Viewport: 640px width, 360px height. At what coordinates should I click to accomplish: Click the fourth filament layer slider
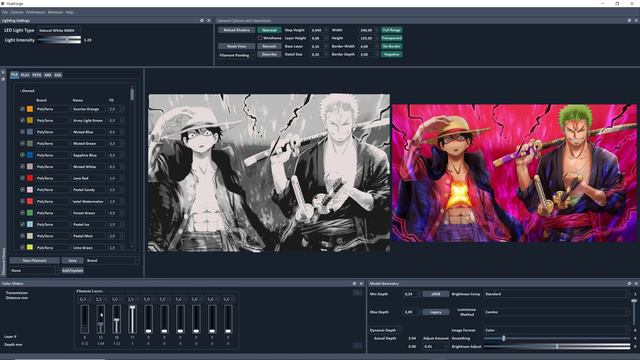click(132, 319)
